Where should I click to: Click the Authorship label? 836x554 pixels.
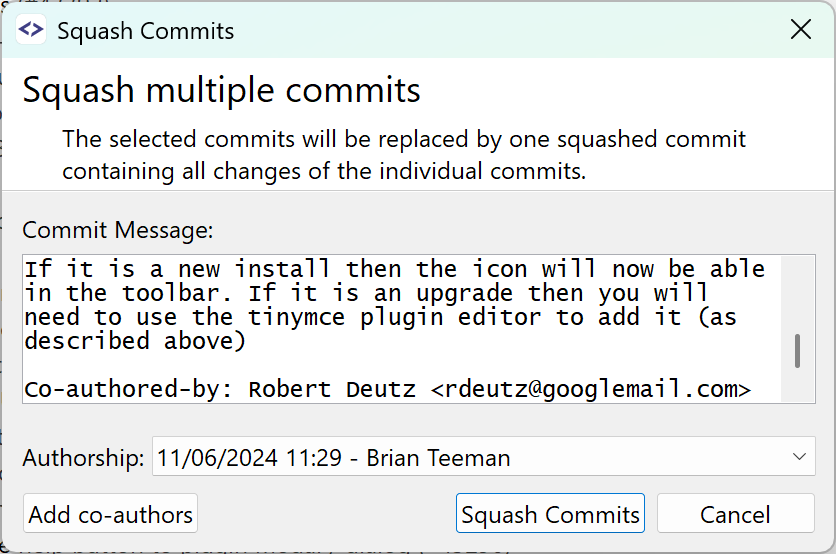tap(83, 457)
